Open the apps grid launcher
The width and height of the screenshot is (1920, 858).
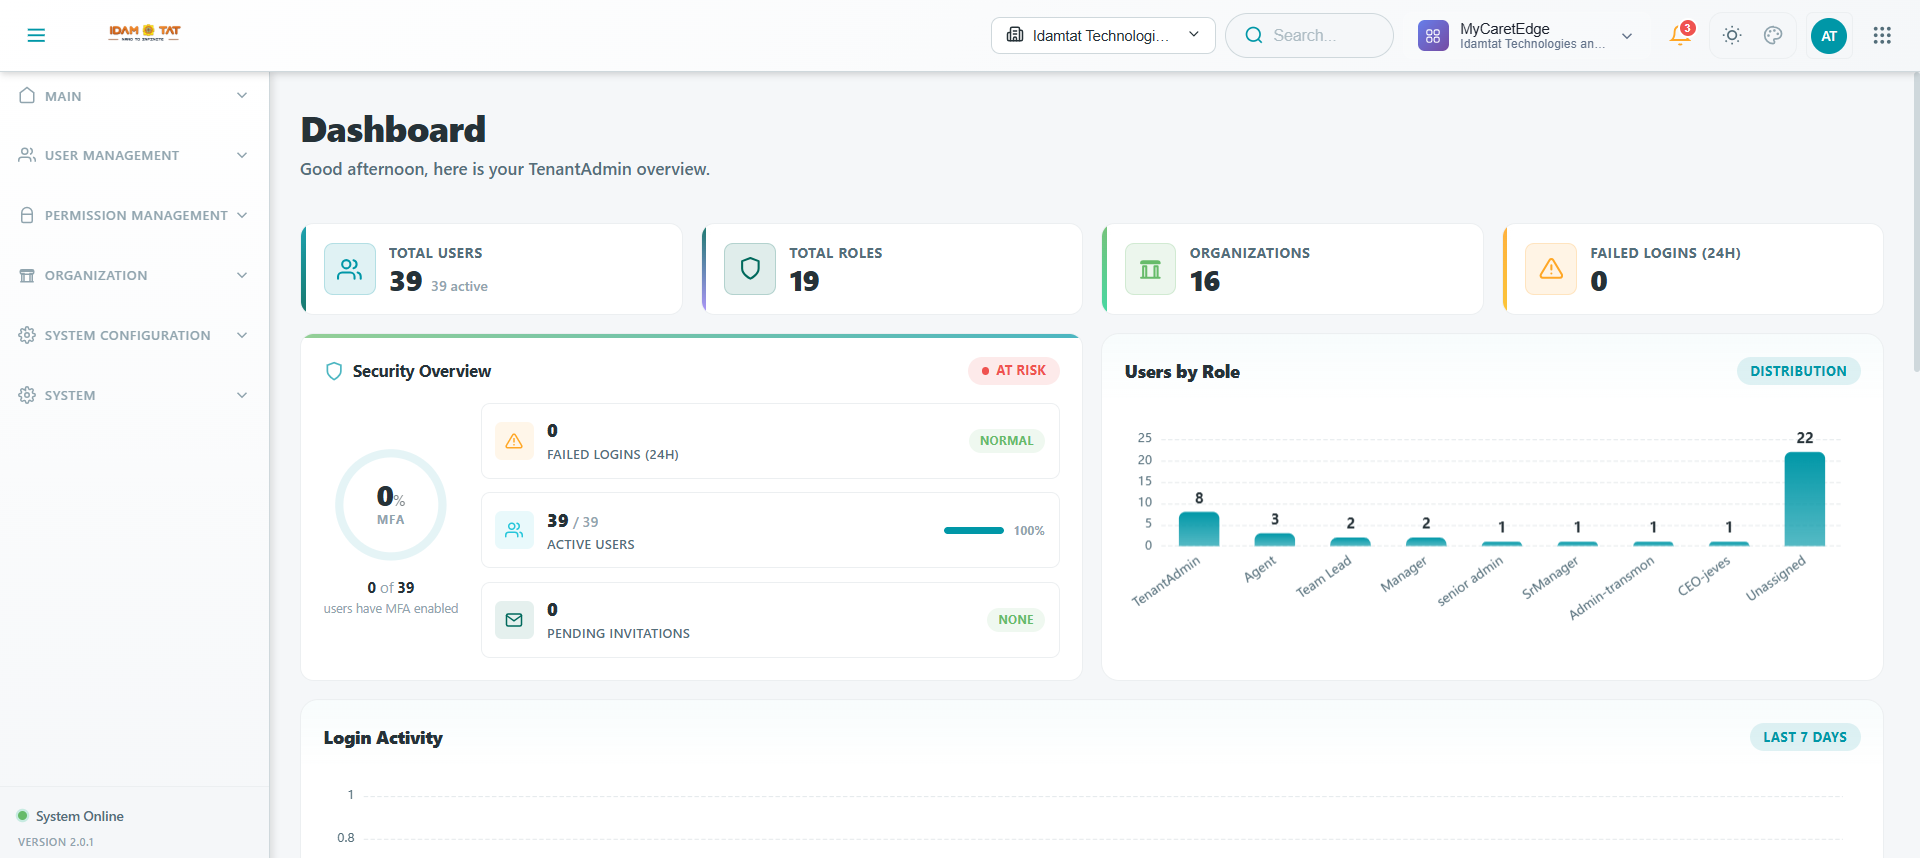point(1882,35)
